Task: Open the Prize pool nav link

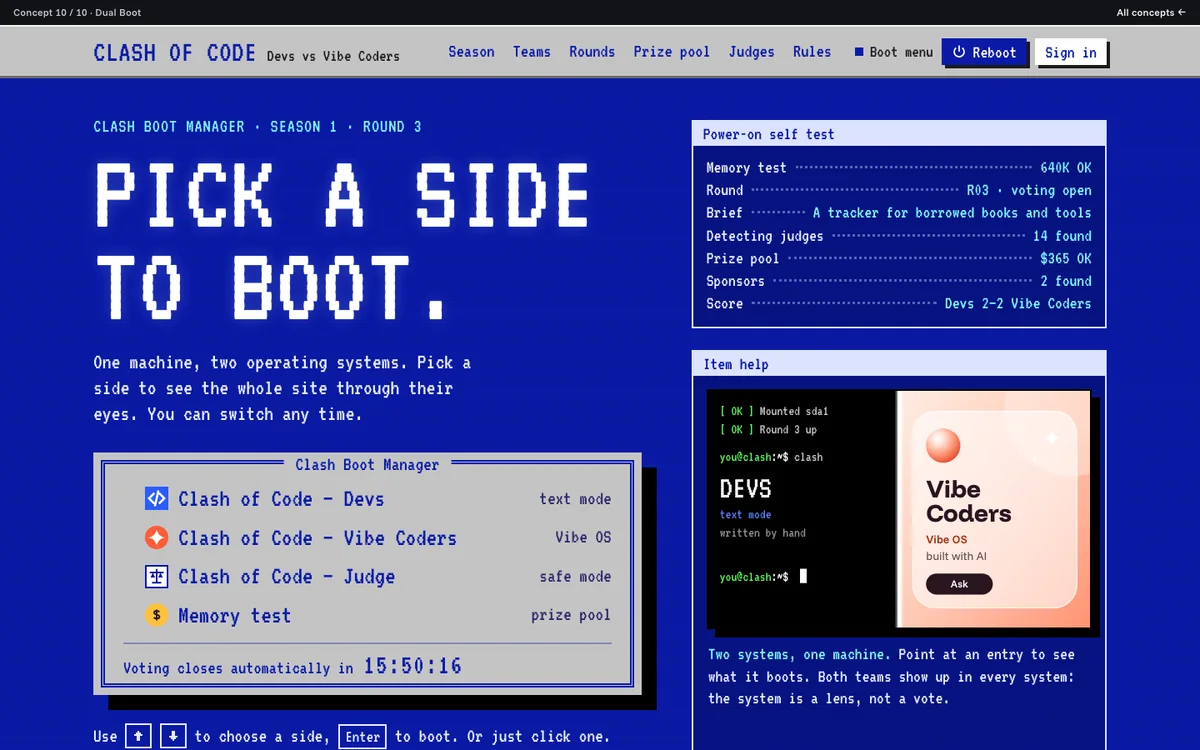Action: click(x=672, y=52)
